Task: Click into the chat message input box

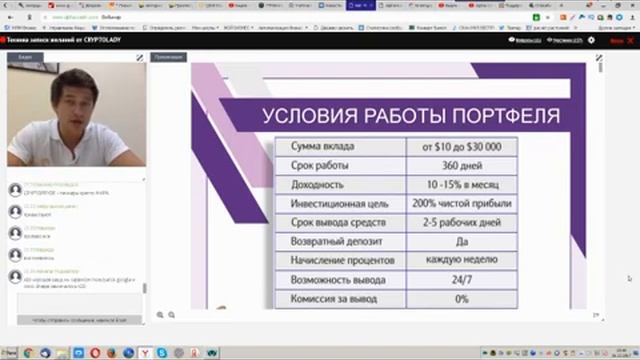Action: 80,303
